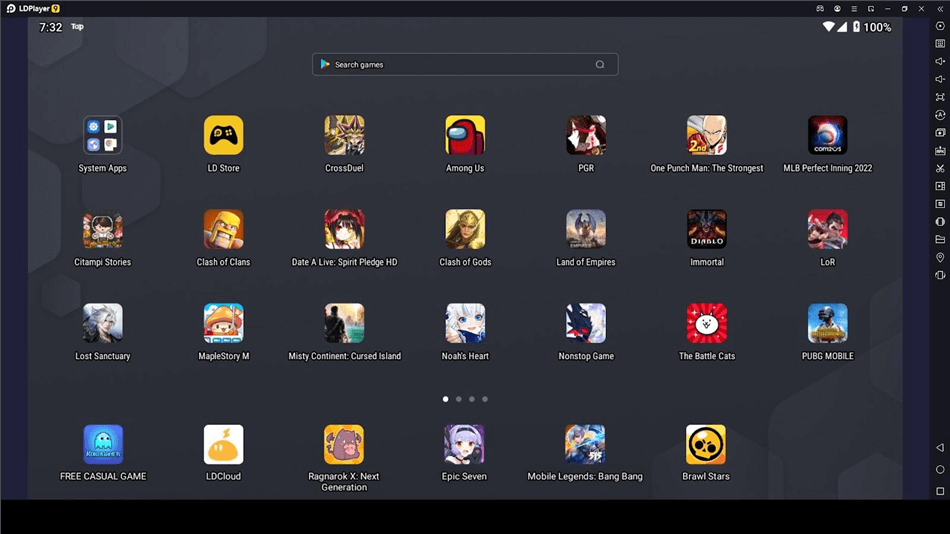Open the keyboard mapping sidebar icon

[940, 44]
